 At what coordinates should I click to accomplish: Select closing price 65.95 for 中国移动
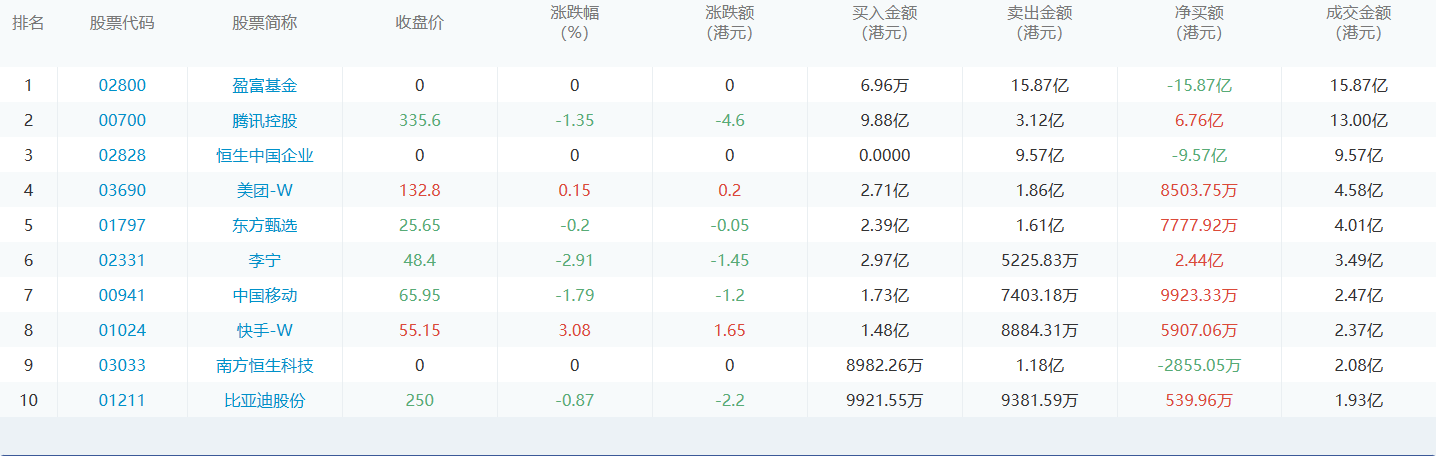point(419,296)
